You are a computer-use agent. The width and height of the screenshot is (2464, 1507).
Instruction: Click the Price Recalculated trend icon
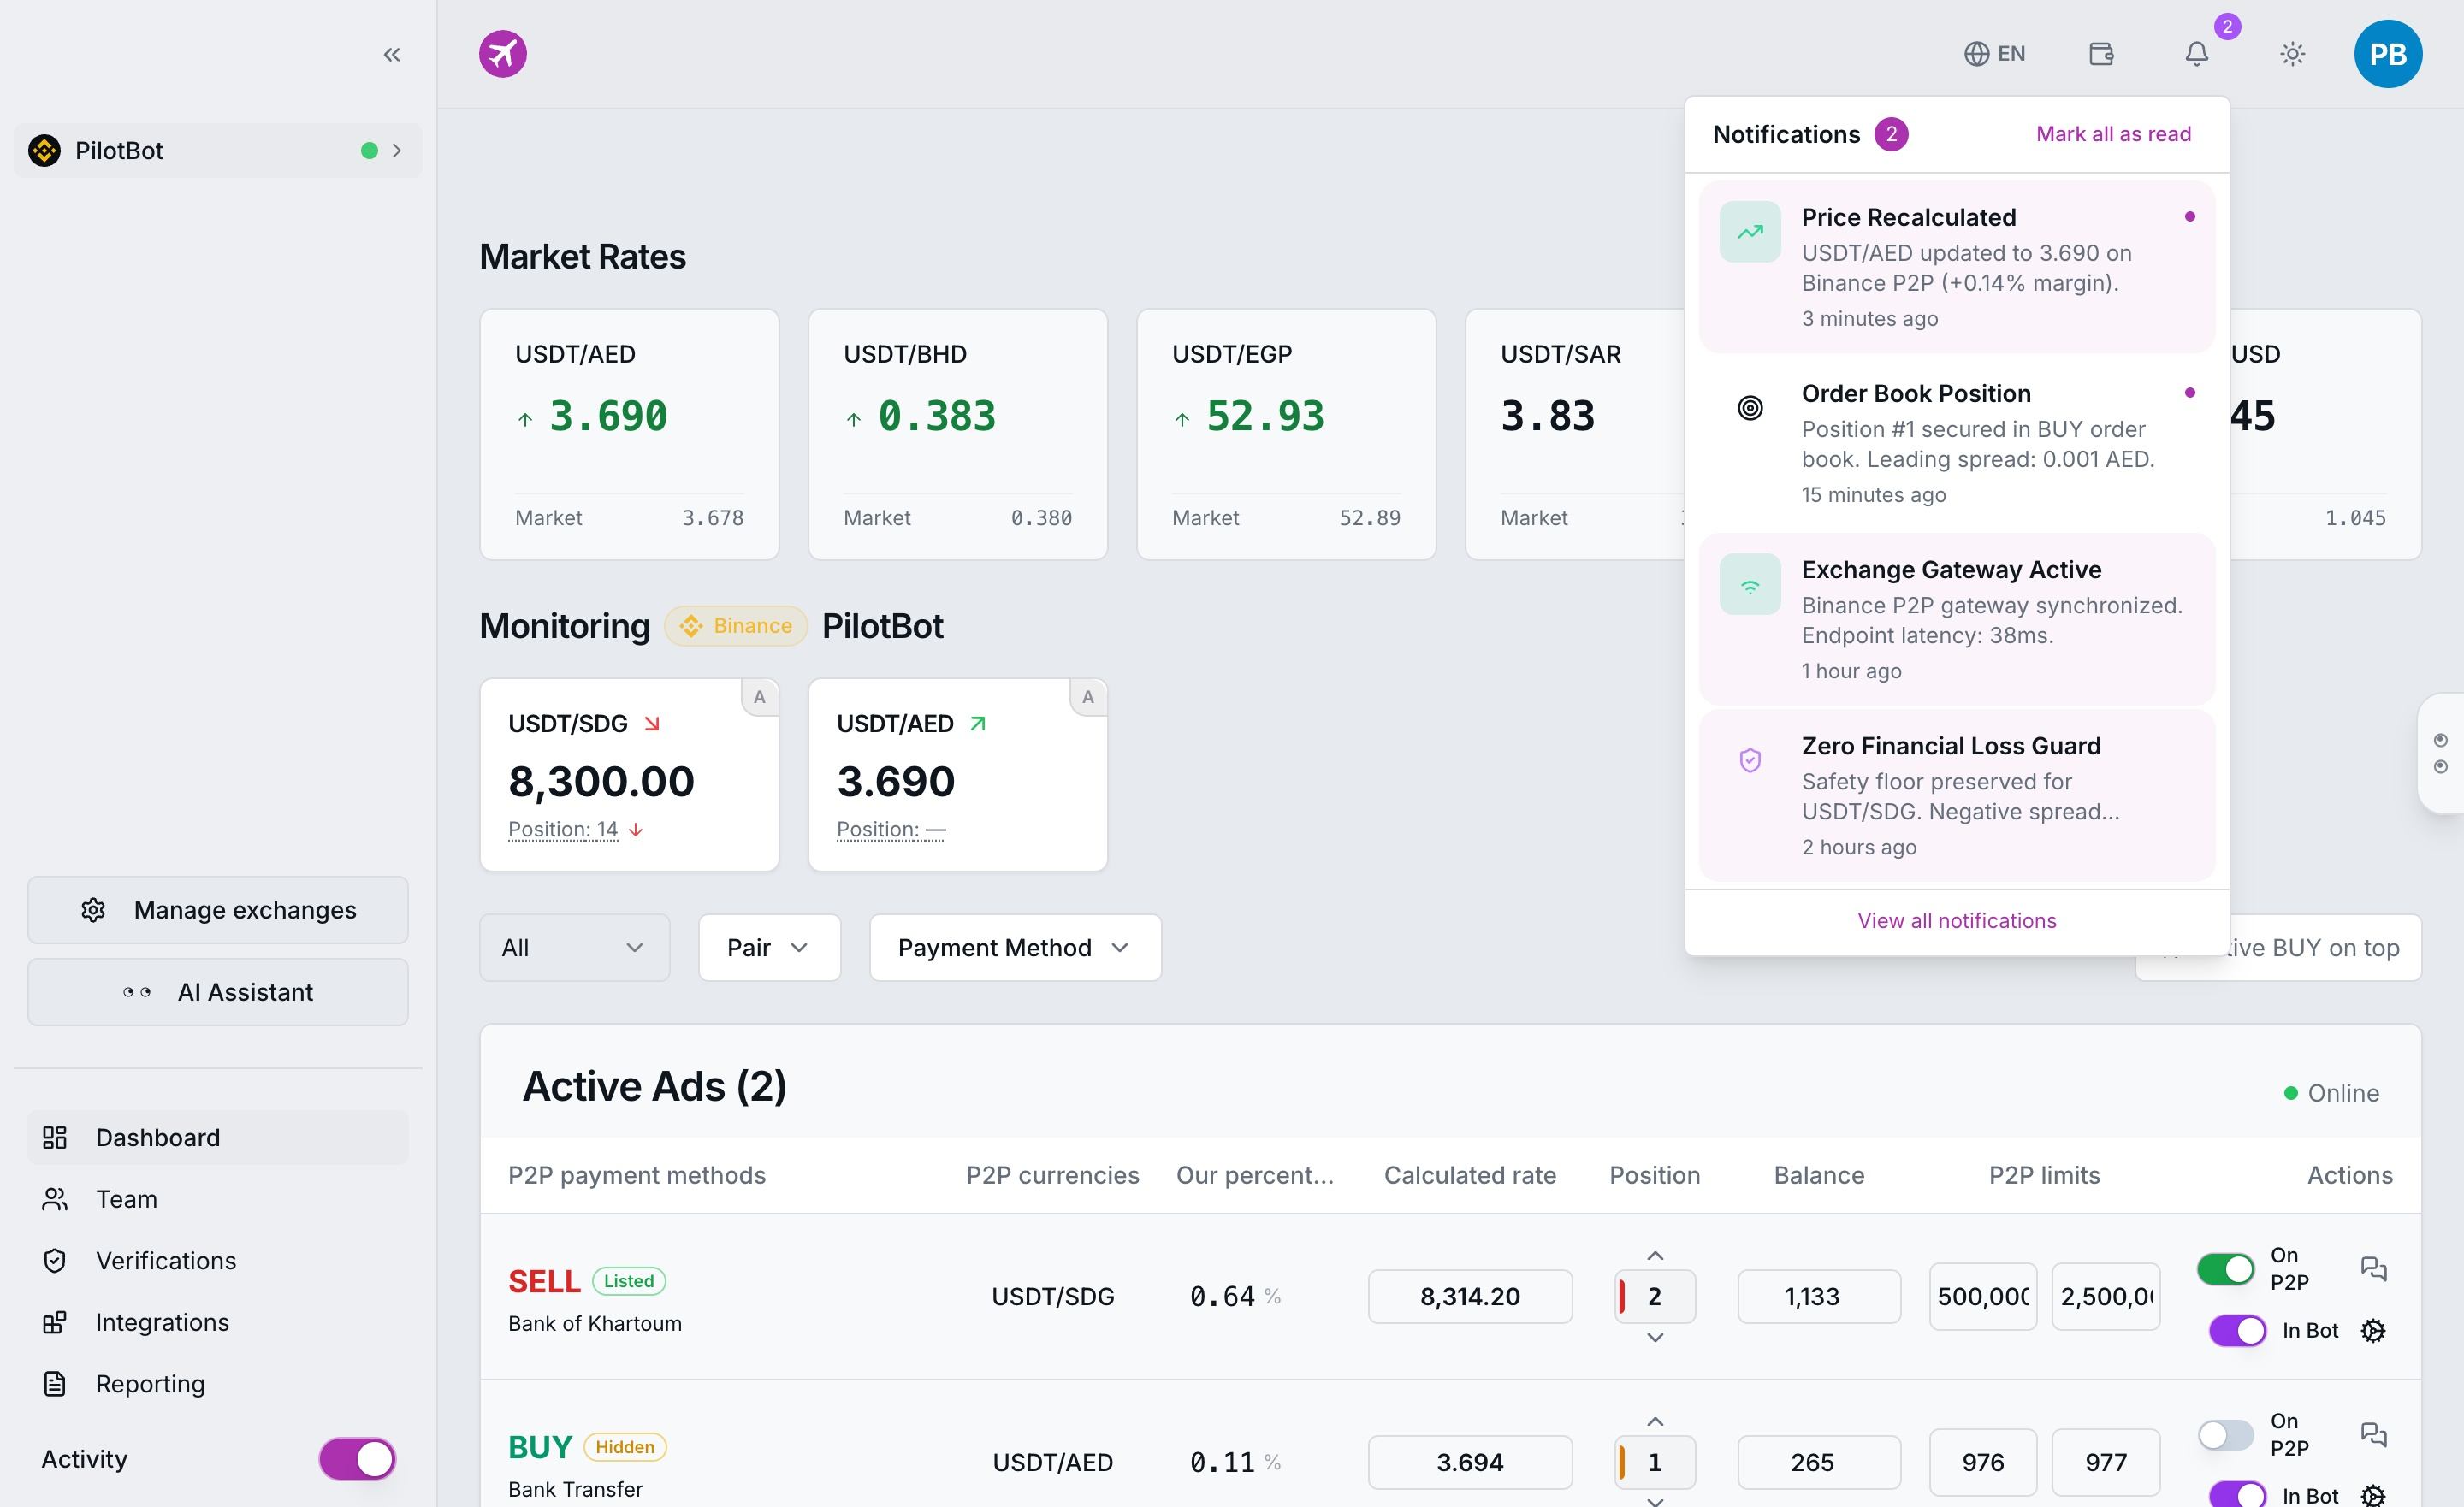click(x=1750, y=232)
